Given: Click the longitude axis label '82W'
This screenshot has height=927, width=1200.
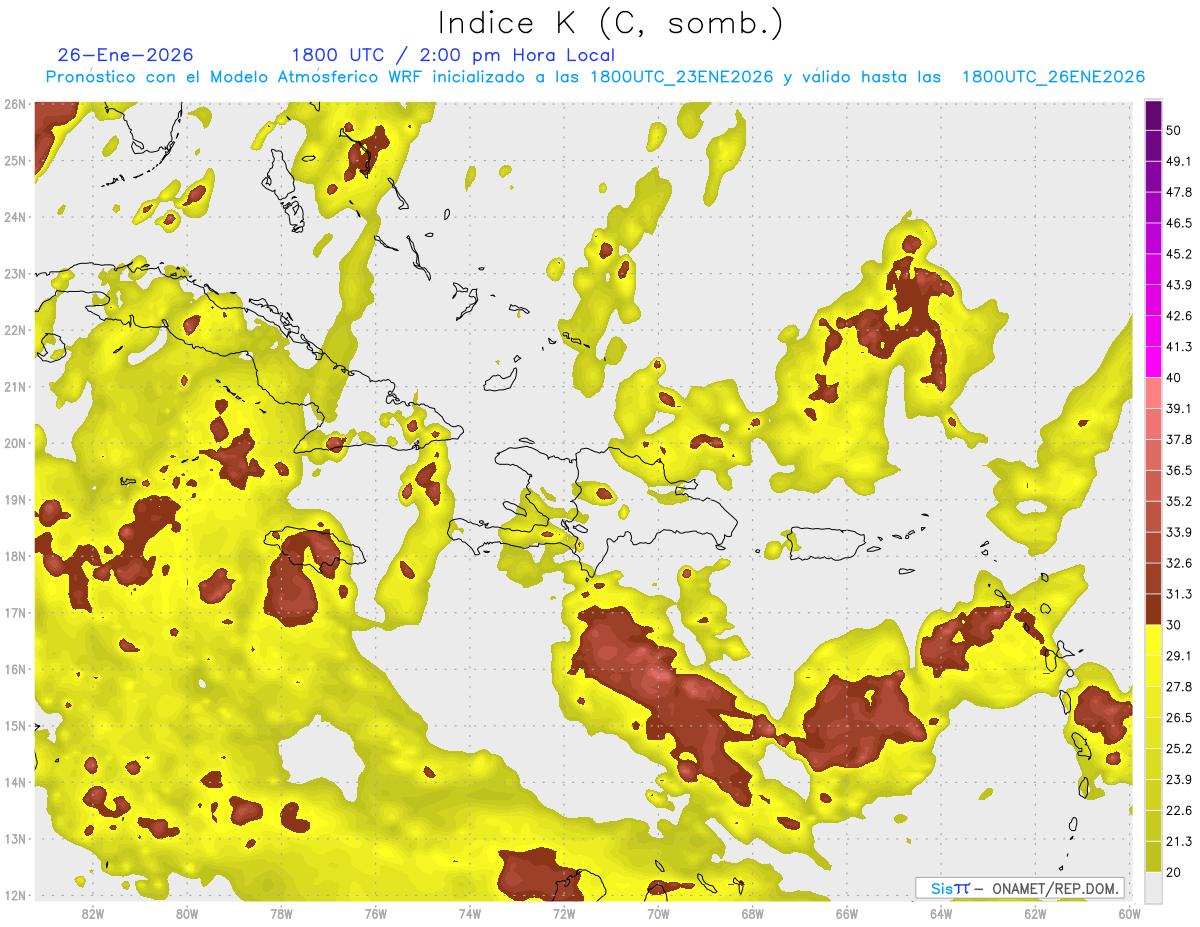Looking at the screenshot, I should click(x=92, y=914).
